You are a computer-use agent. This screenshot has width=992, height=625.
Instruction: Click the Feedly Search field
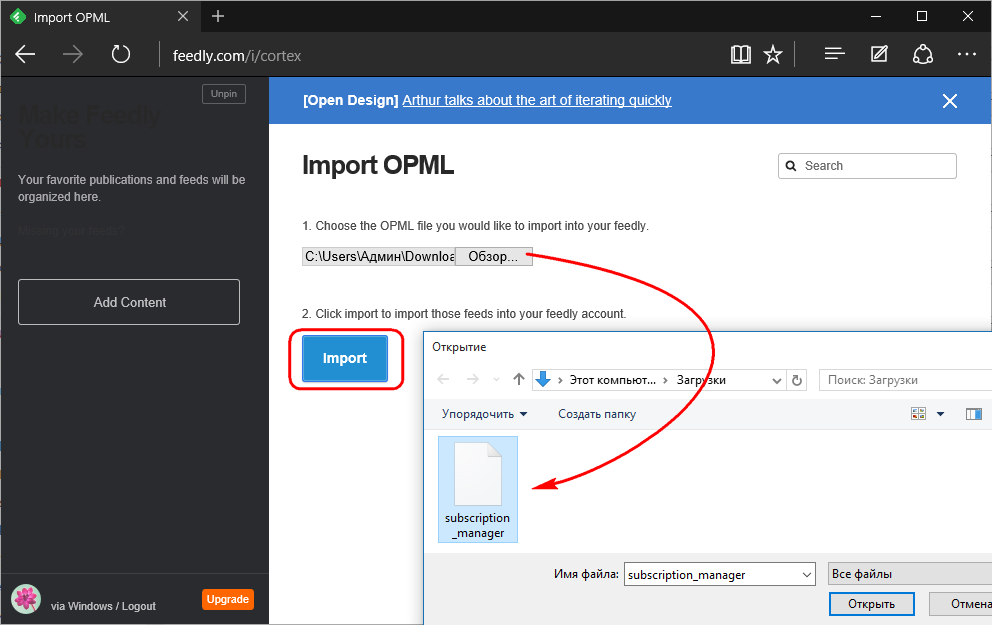tap(867, 166)
